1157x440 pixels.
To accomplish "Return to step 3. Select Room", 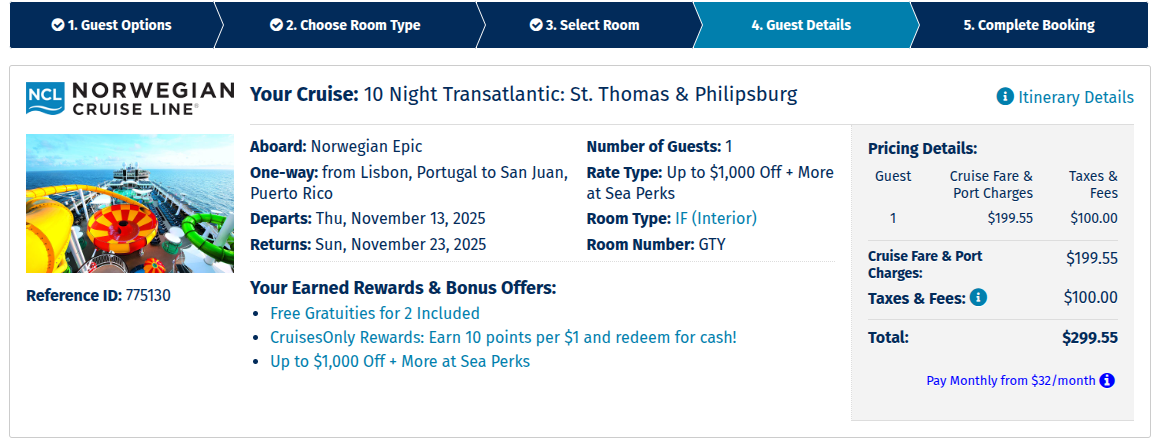I will click(592, 25).
